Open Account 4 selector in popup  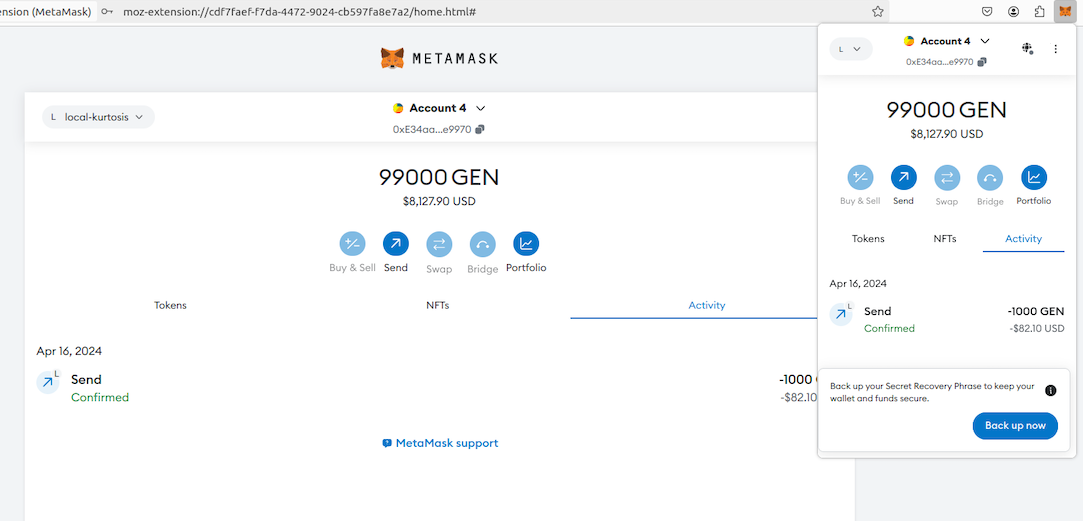[x=946, y=41]
